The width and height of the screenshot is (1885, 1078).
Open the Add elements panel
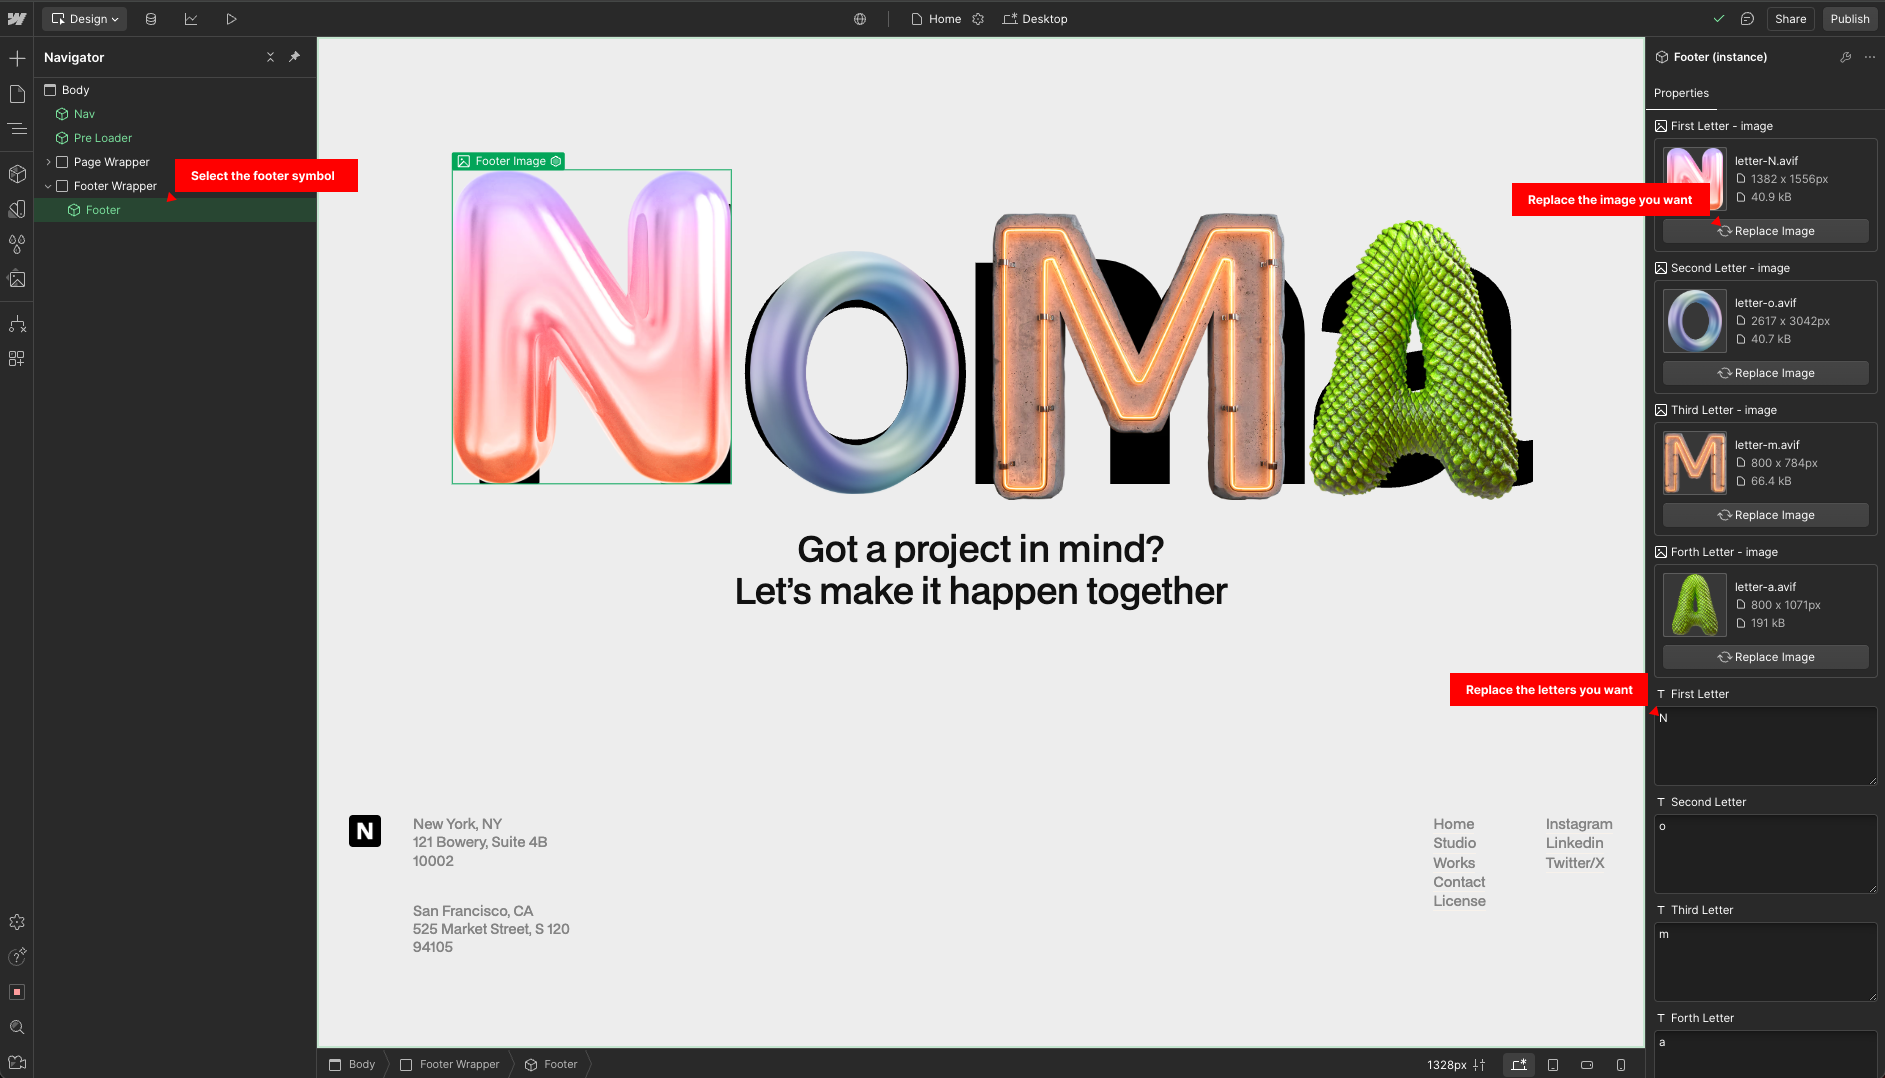[17, 59]
